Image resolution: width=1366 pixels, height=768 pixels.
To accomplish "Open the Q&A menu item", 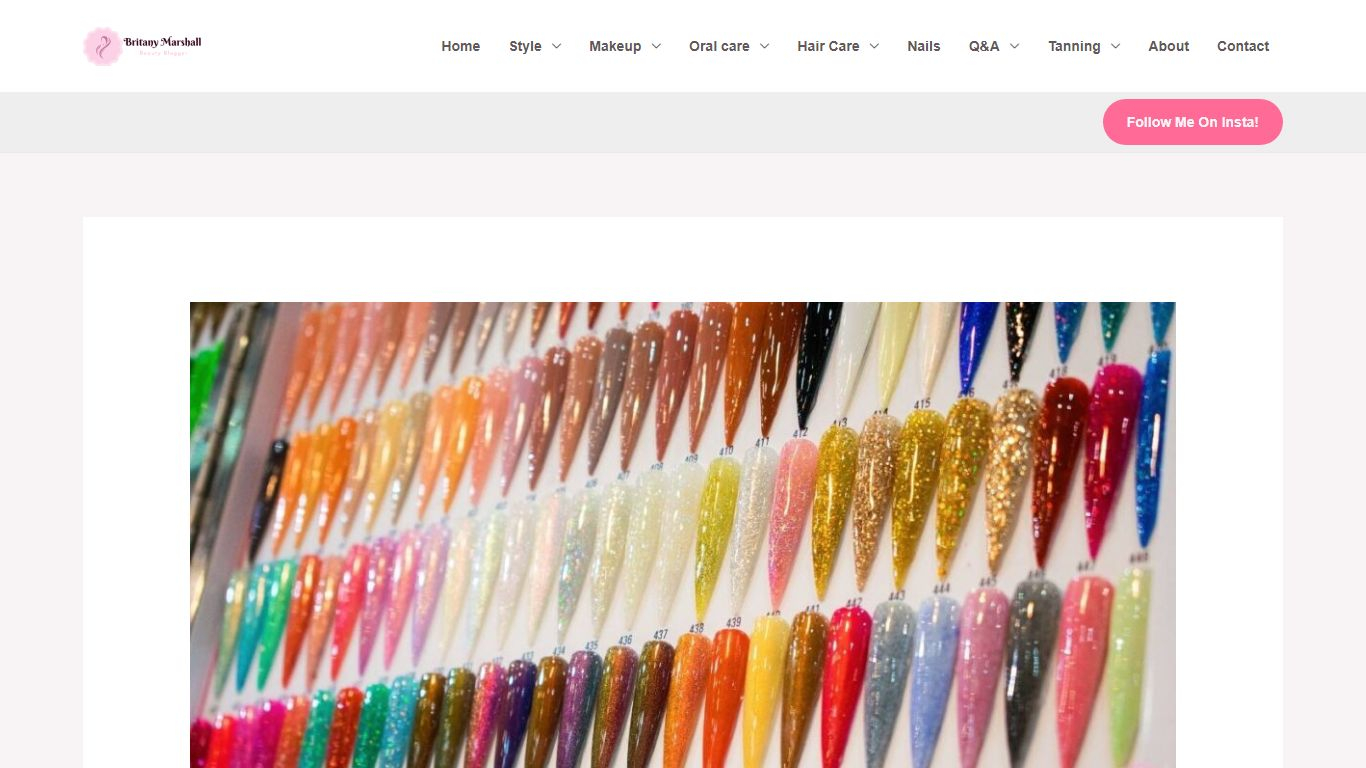I will (x=984, y=46).
